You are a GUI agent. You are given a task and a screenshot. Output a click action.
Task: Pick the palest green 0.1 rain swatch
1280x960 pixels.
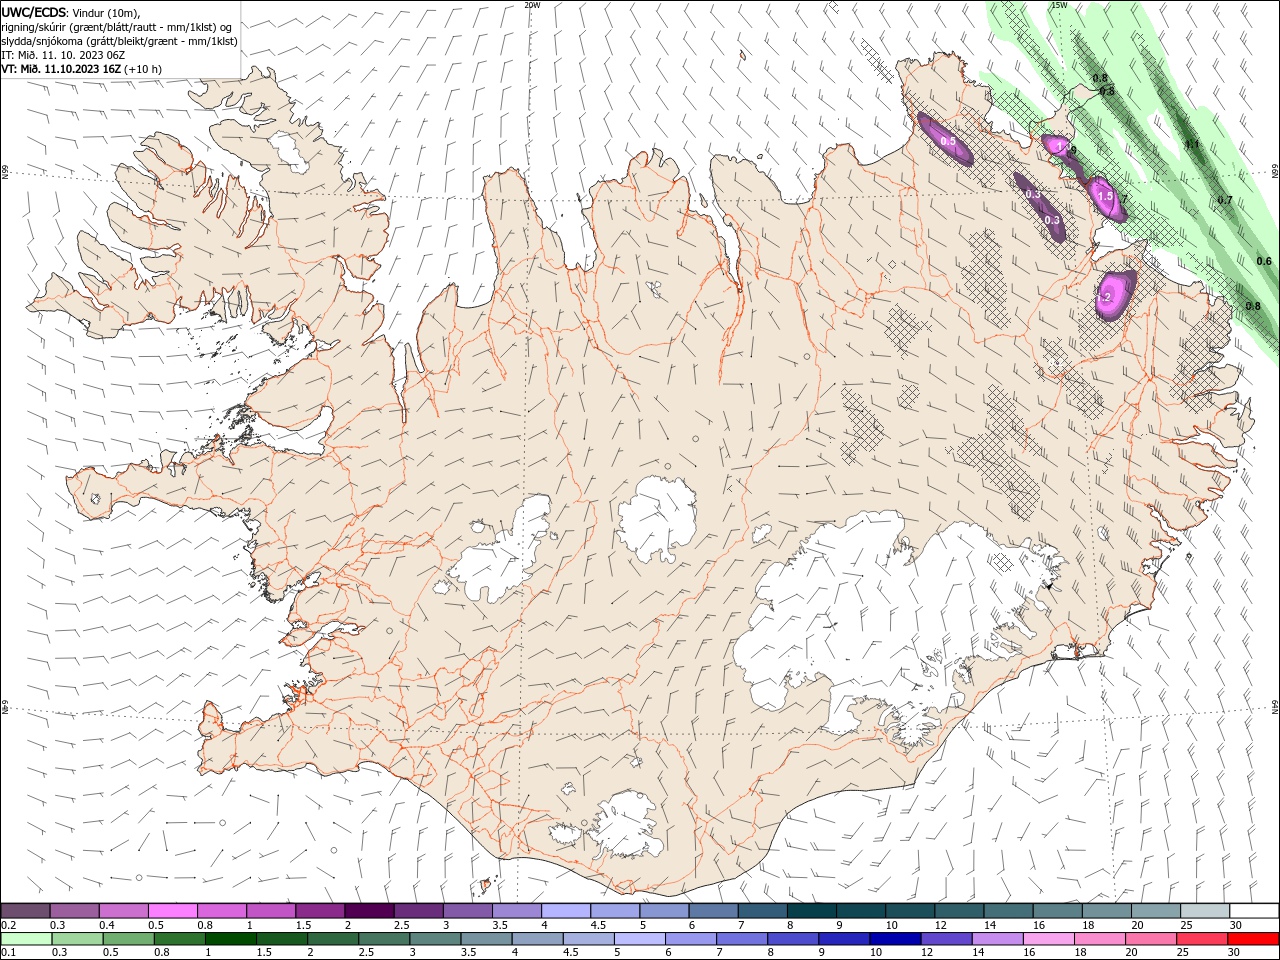click(x=26, y=939)
